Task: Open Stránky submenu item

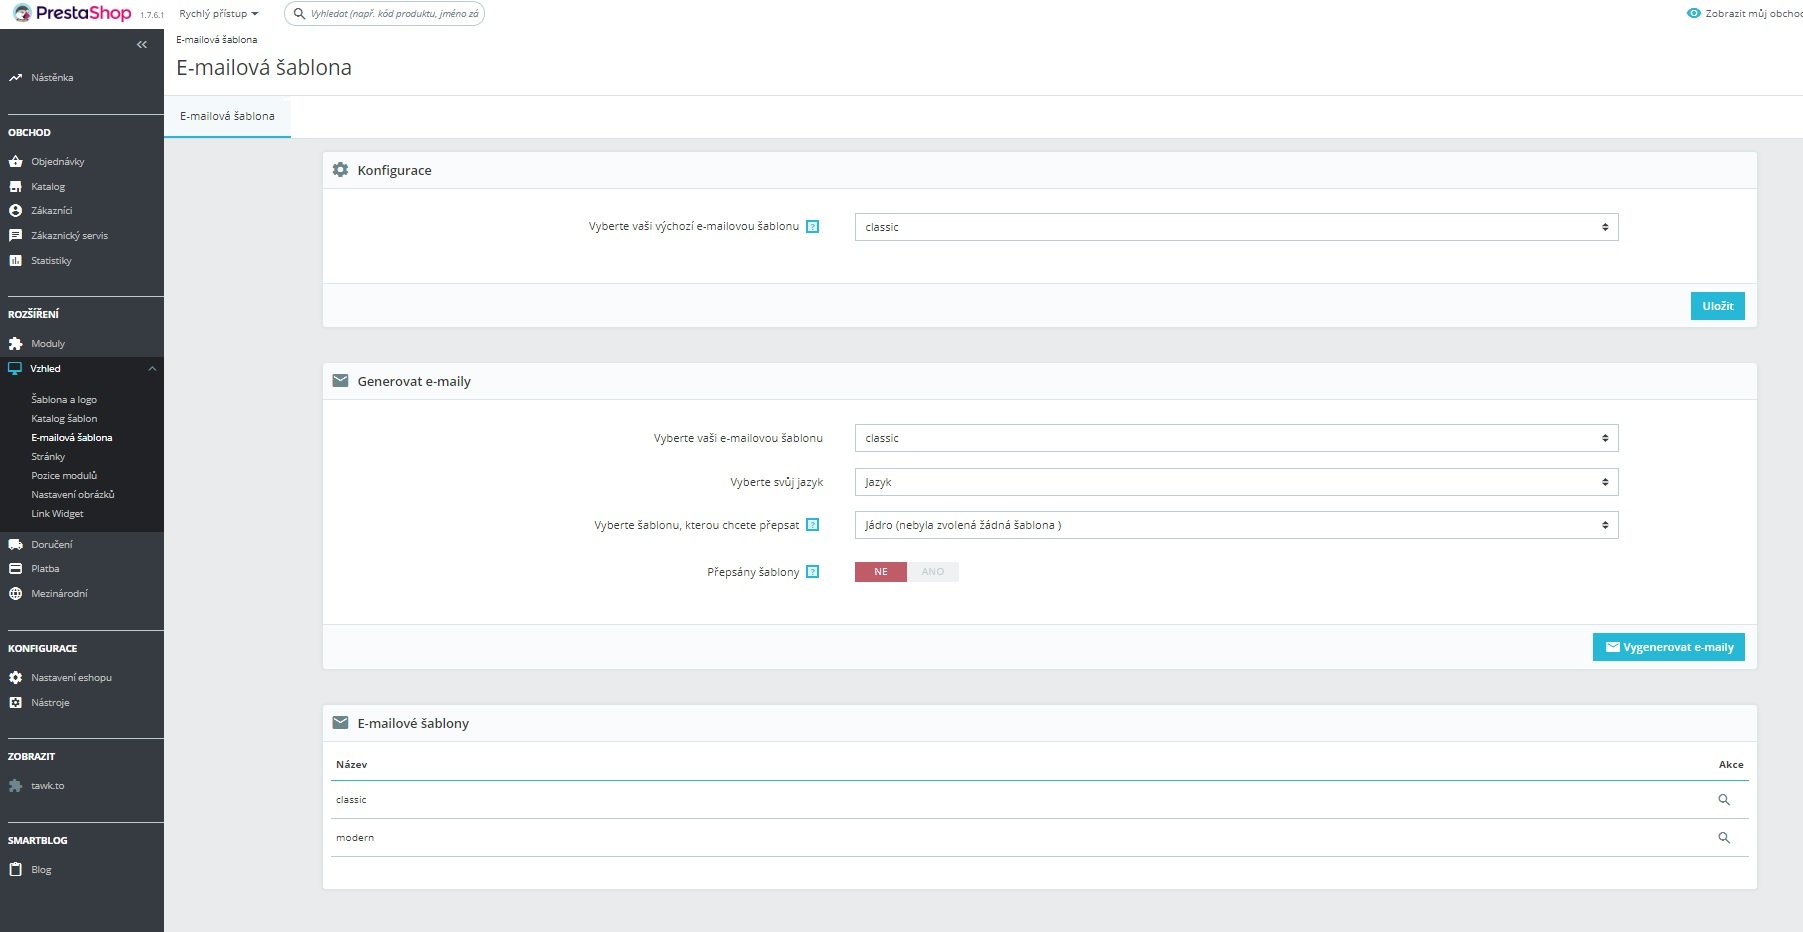Action: pyautogui.click(x=48, y=457)
